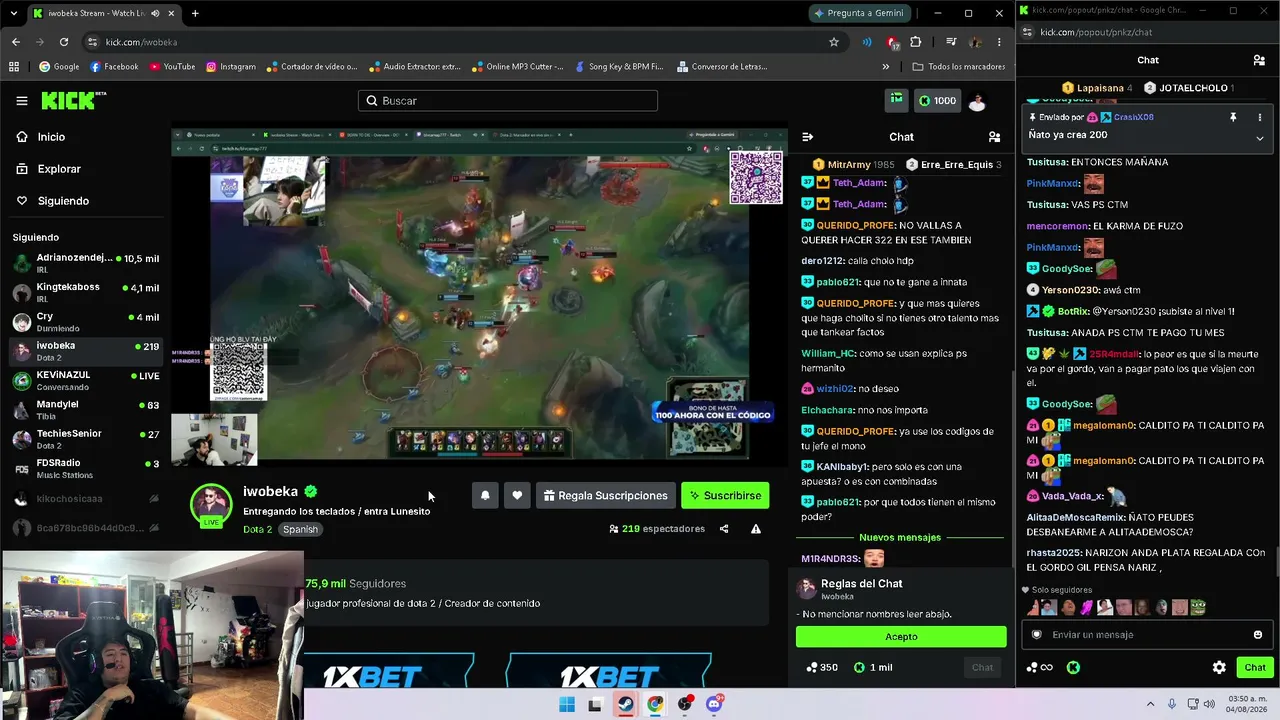The width and height of the screenshot is (1280, 720).
Task: Click the iwobeka stream video player
Action: pos(479,297)
